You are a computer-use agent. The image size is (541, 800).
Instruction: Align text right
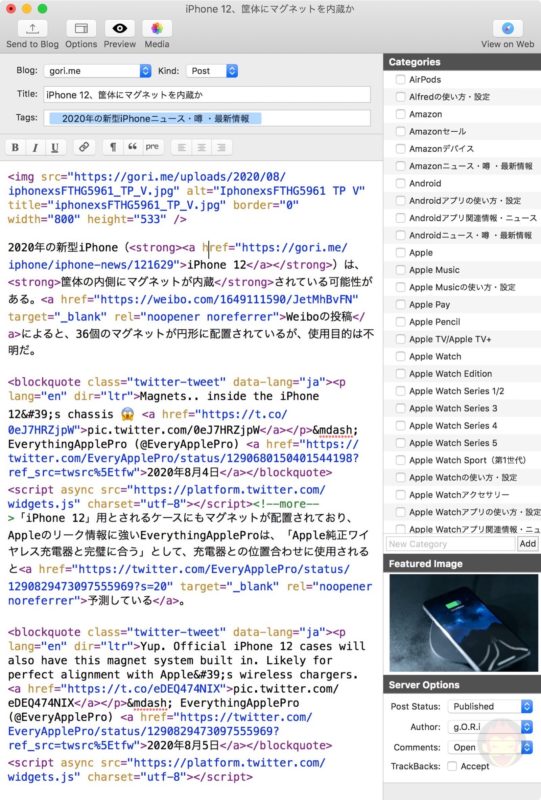pos(222,147)
